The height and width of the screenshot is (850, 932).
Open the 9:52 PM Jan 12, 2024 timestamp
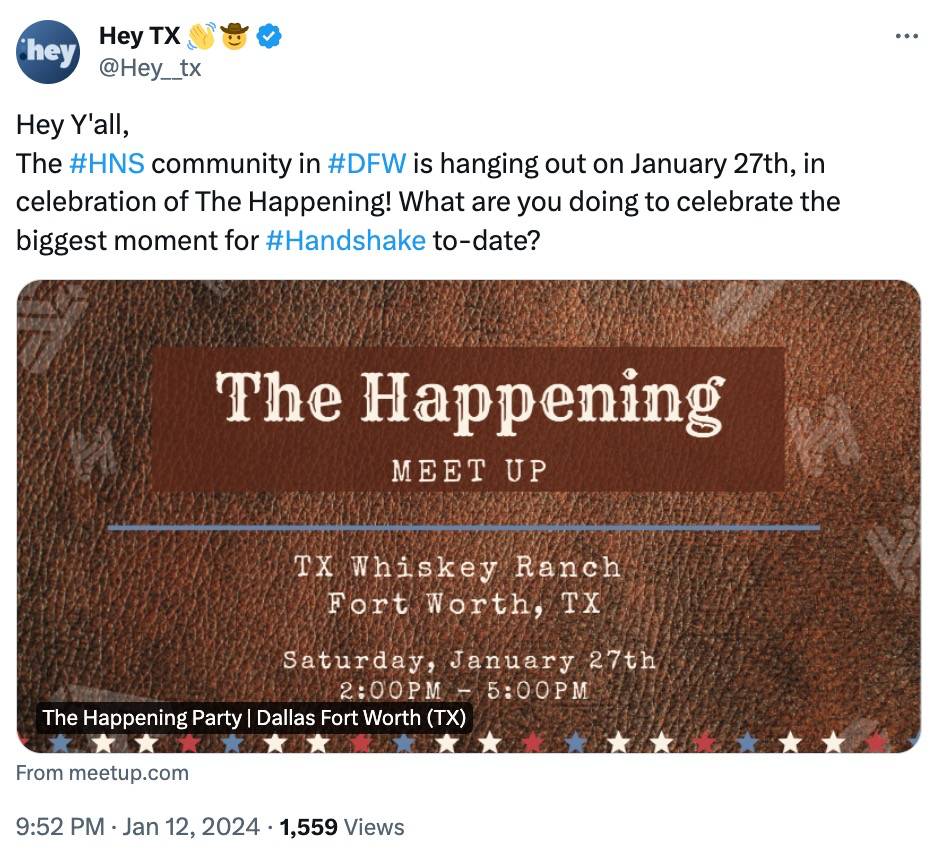[x=139, y=827]
